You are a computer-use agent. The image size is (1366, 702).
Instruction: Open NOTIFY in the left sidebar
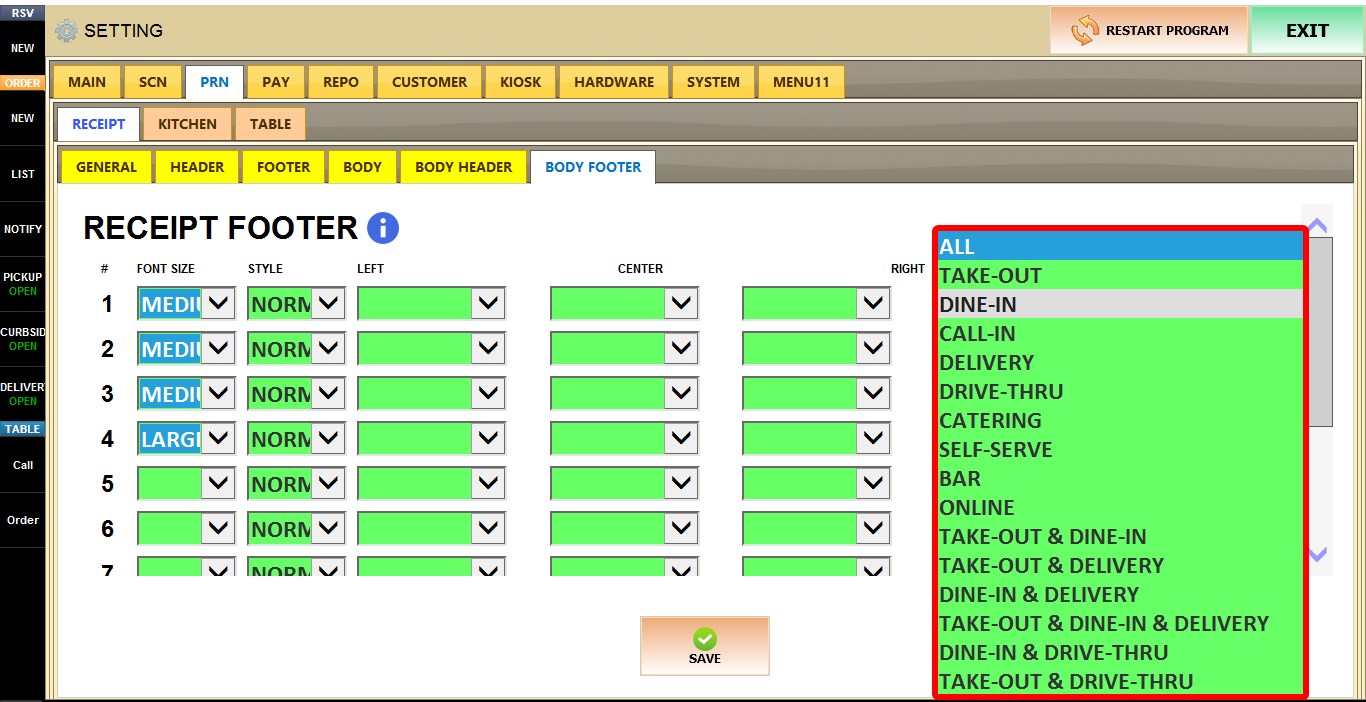(x=22, y=229)
